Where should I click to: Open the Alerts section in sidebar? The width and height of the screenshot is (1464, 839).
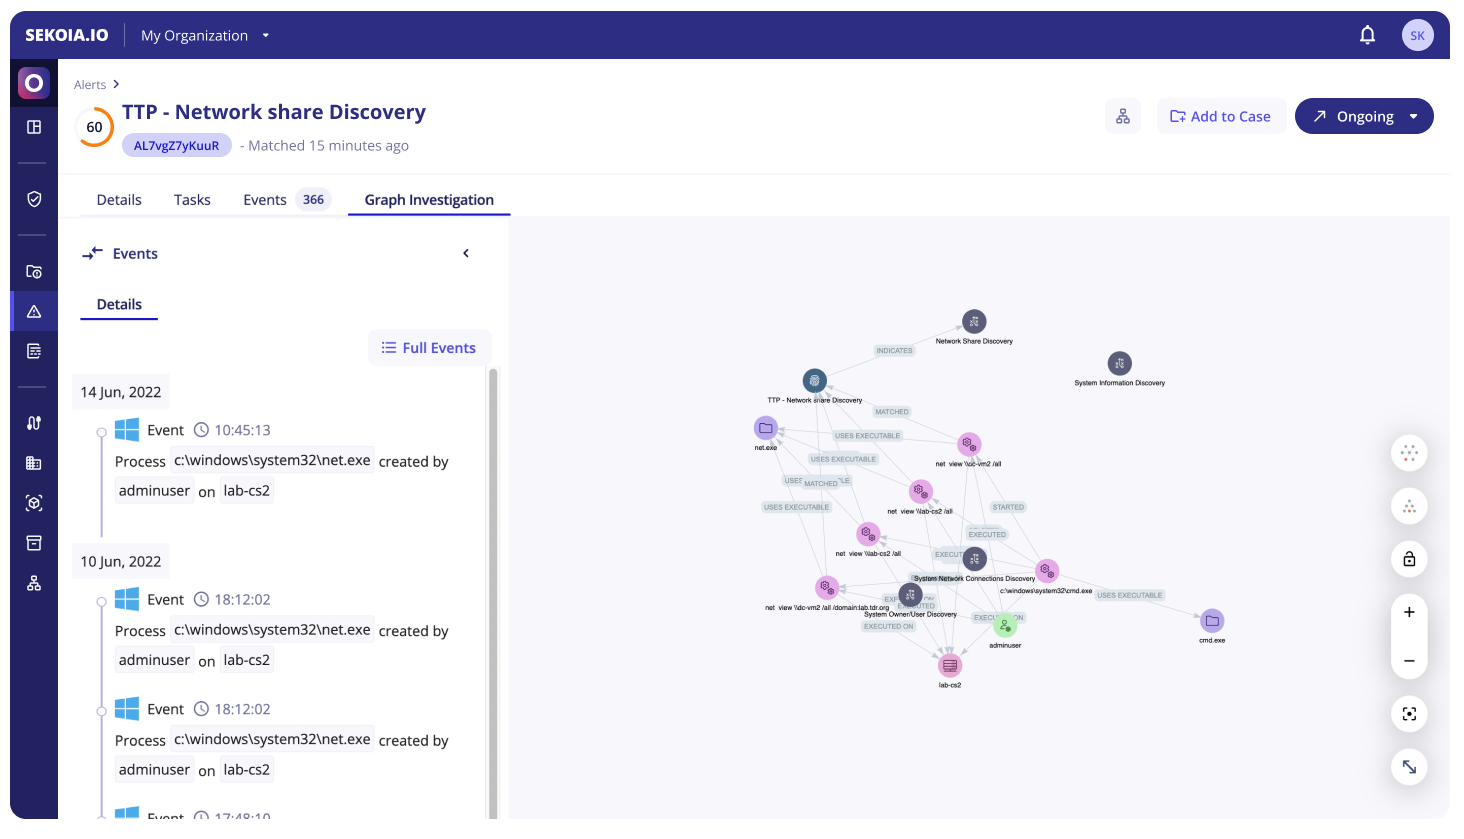coord(34,311)
